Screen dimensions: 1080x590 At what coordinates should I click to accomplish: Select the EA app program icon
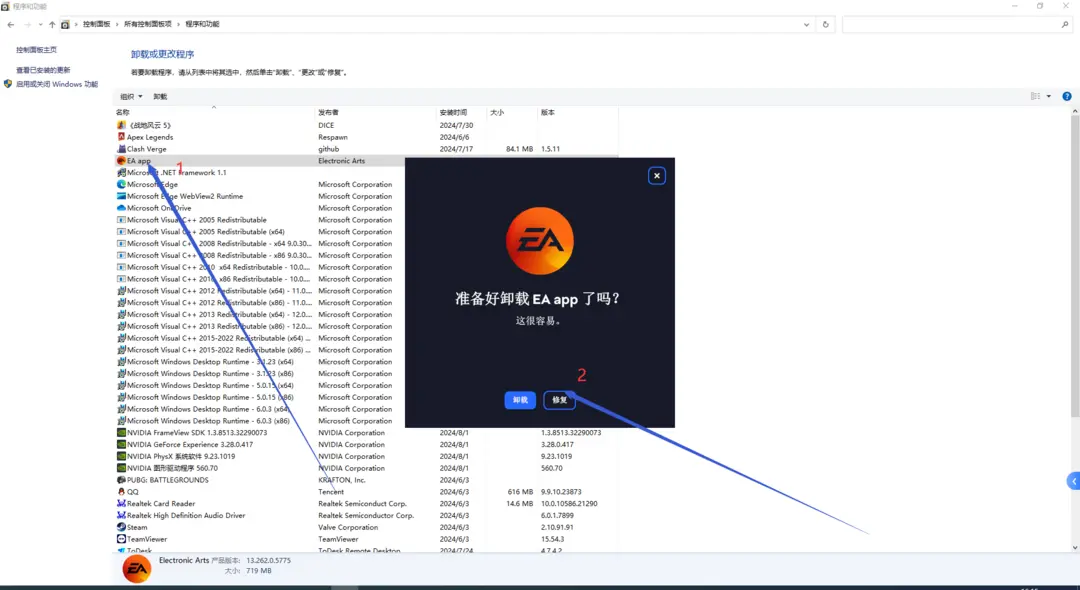[x=121, y=160]
